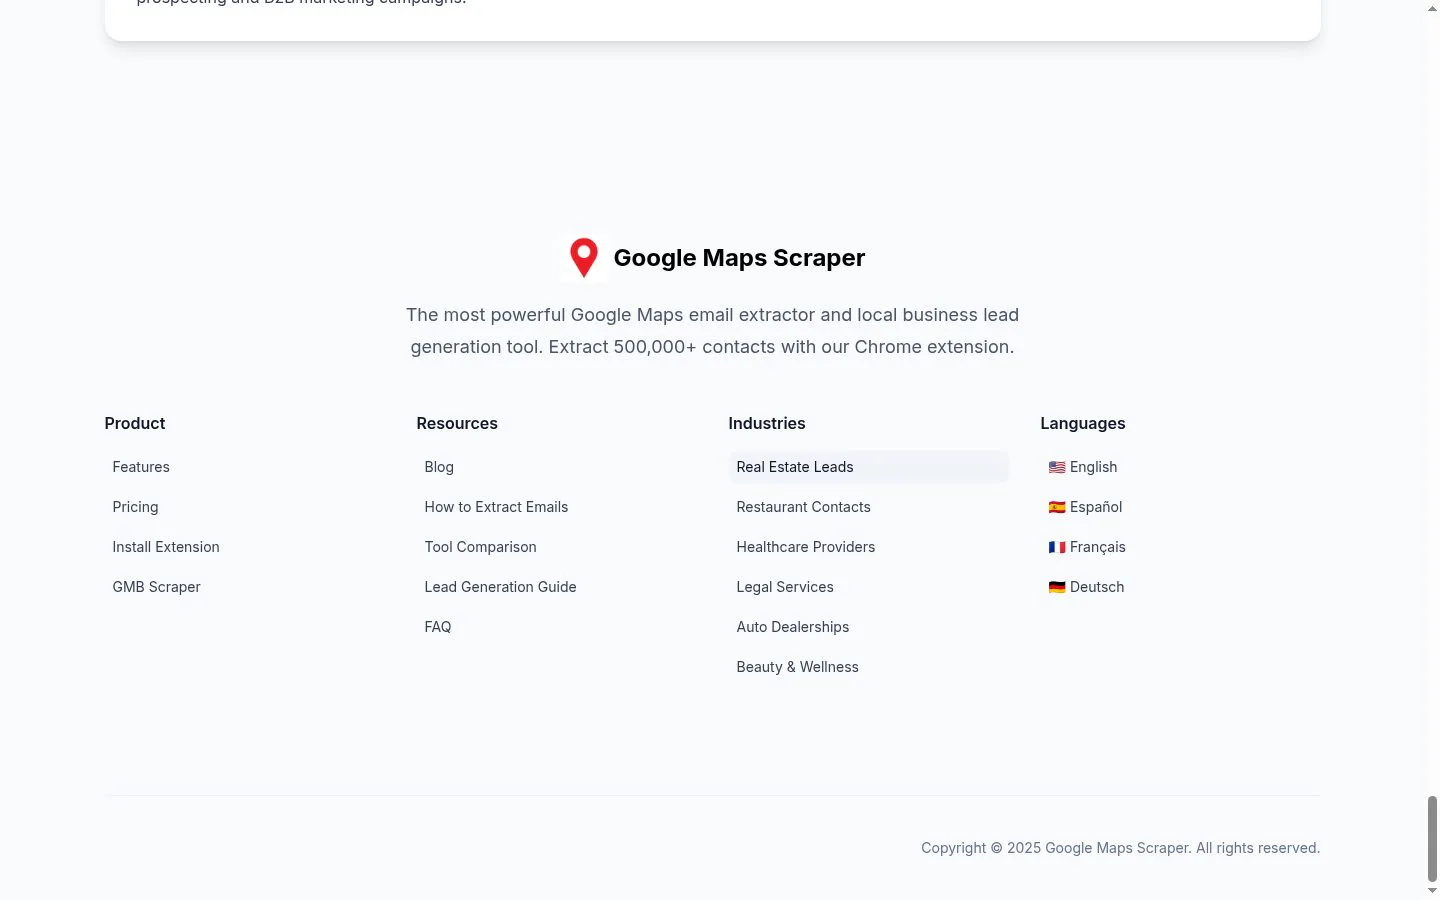
Task: Visit the GMB Scraper page
Action: pos(156,587)
